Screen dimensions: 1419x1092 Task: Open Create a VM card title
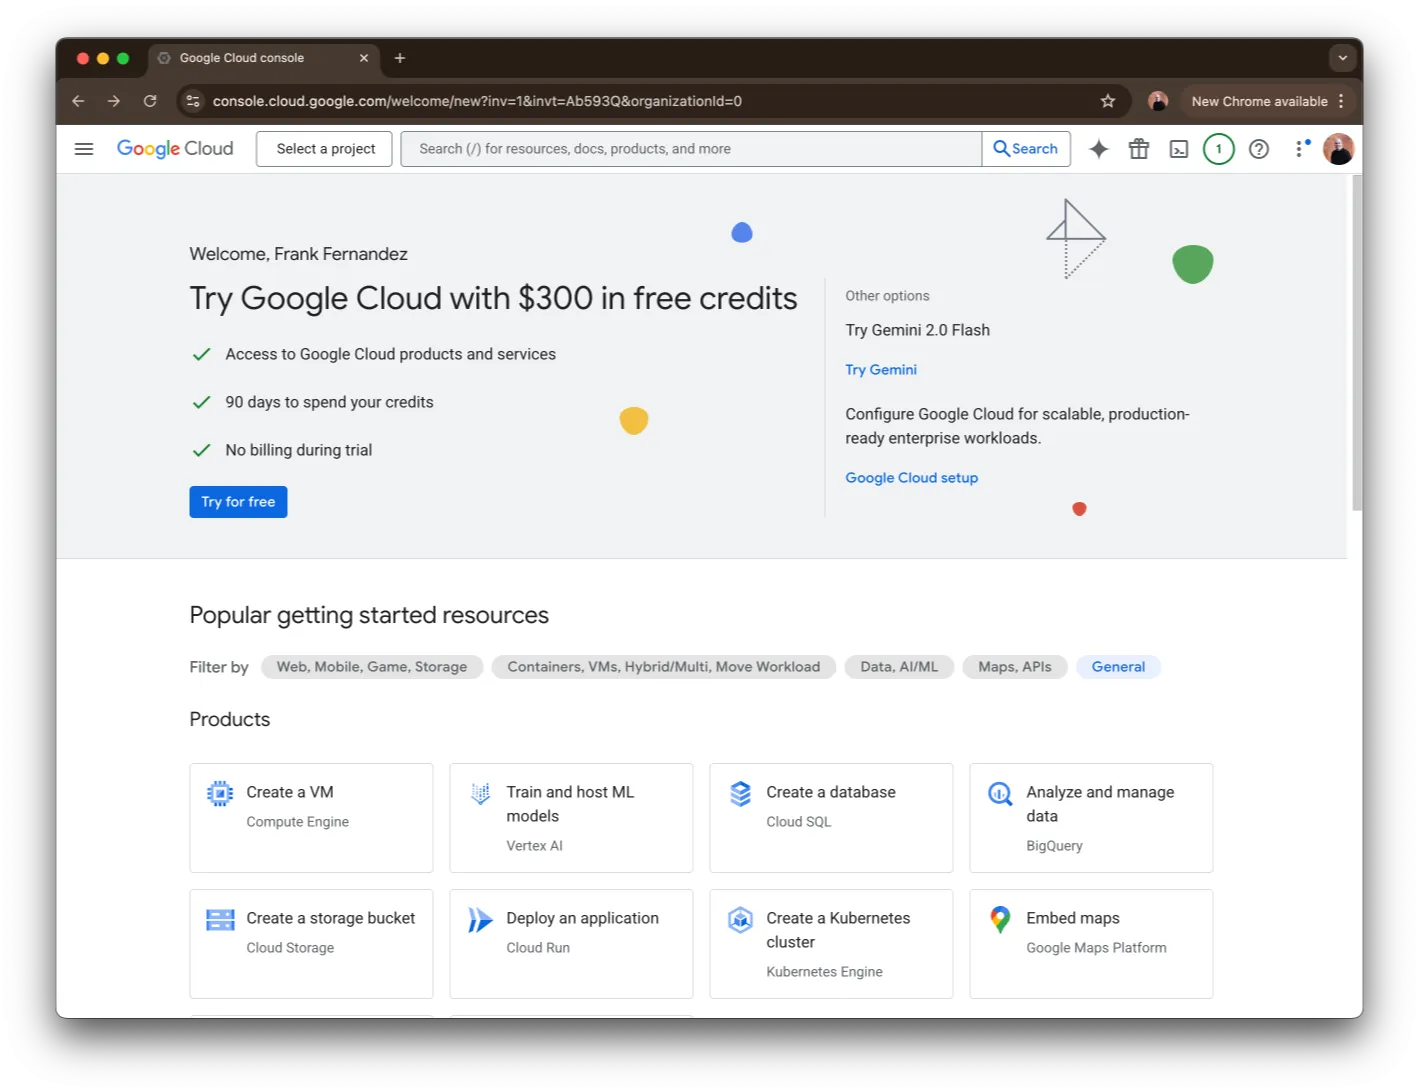point(290,792)
